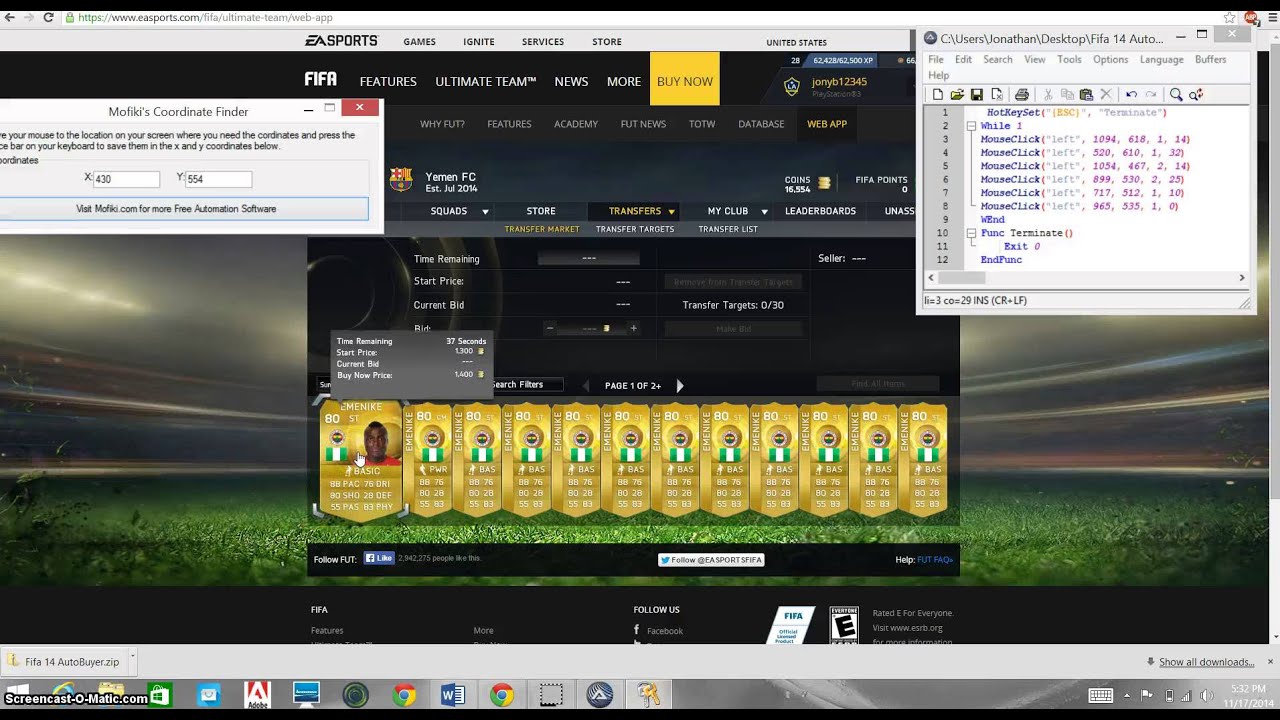Open the DATABASE tab
Viewport: 1280px width, 720px height.
coord(761,124)
